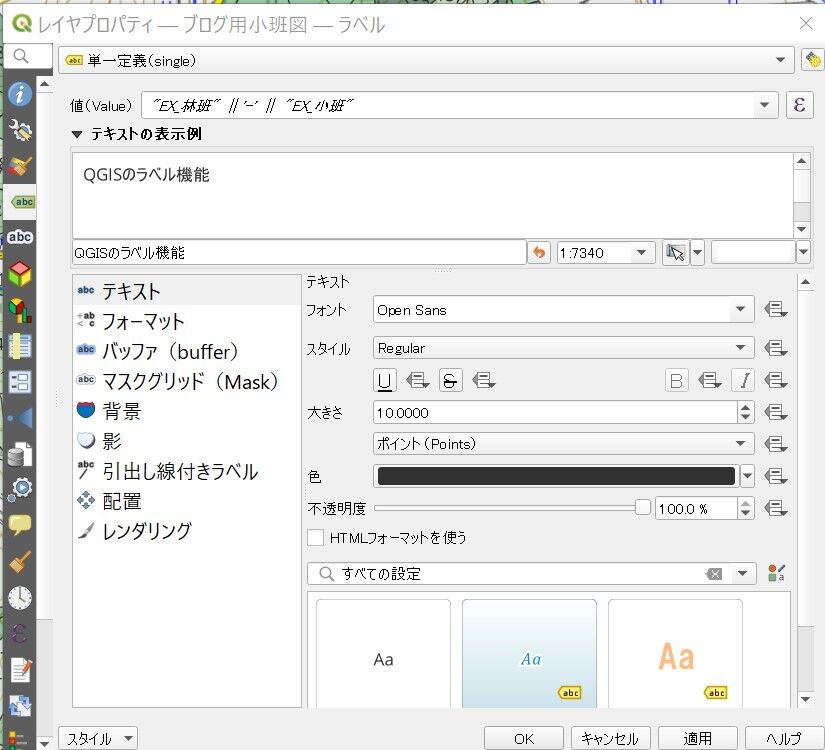825x750 pixels.
Task: Reset sample text with orange arrow button
Action: [539, 253]
